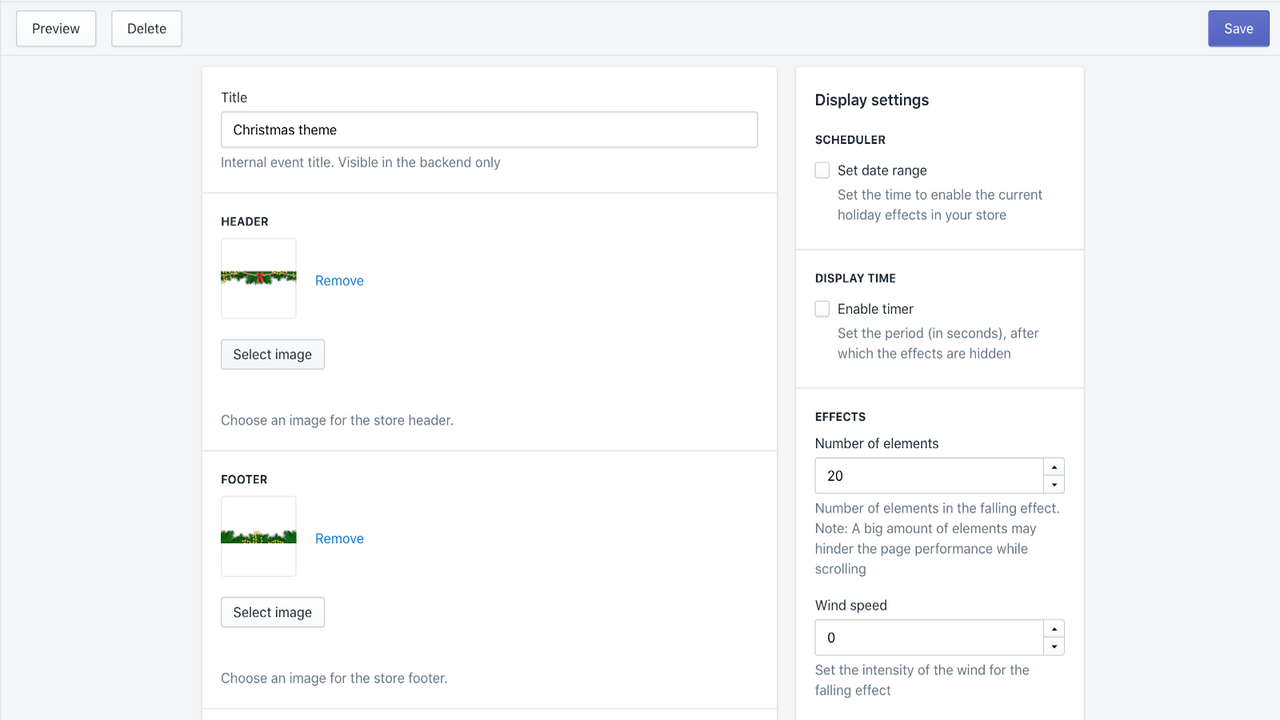Edit the Christmas theme title field

[x=489, y=129]
